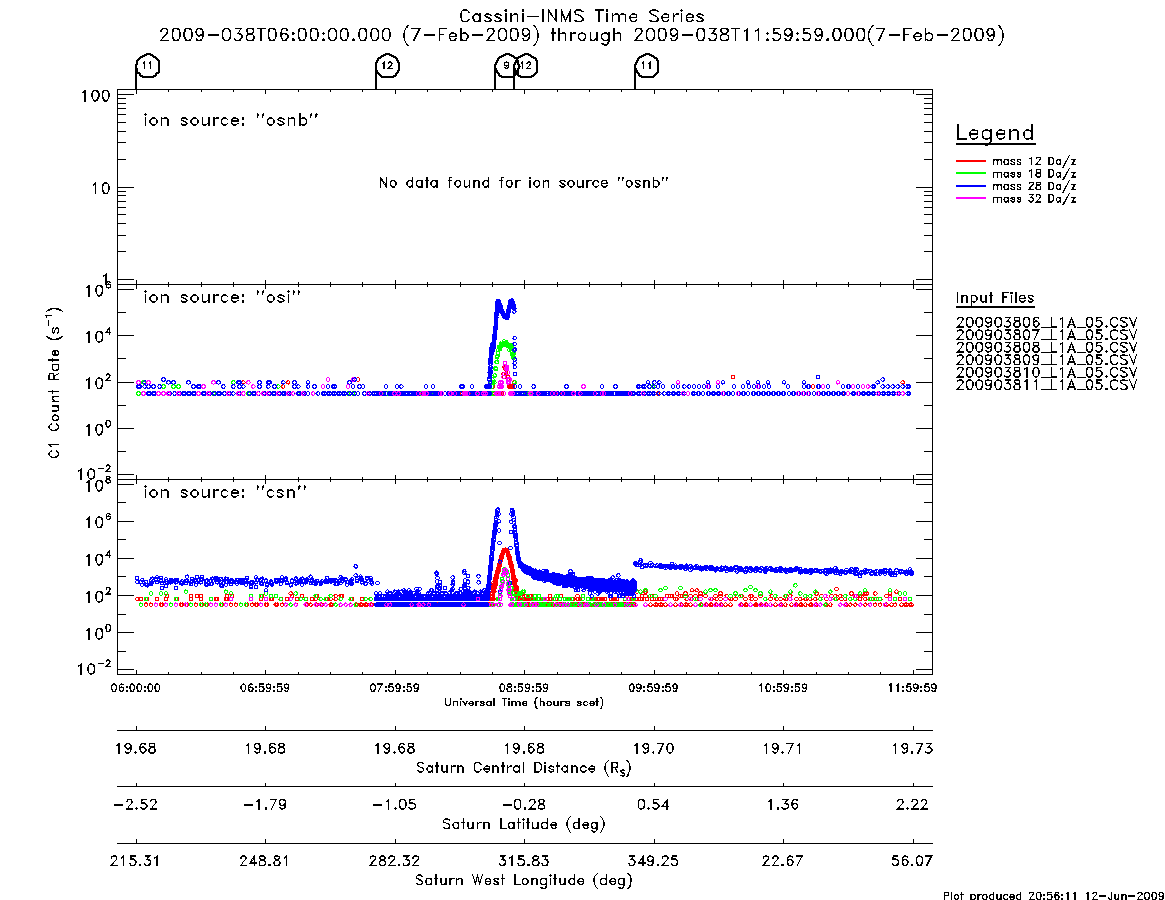
Task: Select marker 11 above the 06:00:00 start time
Action: pyautogui.click(x=148, y=66)
